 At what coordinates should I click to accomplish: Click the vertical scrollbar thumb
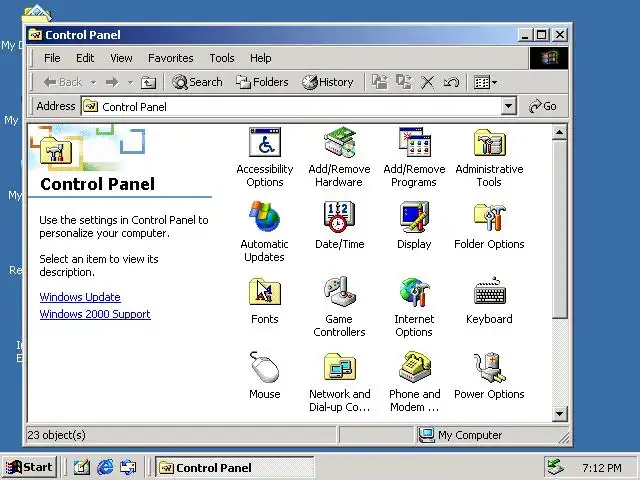click(559, 229)
